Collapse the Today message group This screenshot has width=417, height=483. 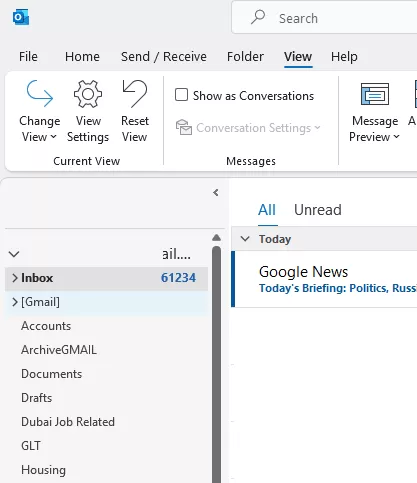pyautogui.click(x=245, y=239)
